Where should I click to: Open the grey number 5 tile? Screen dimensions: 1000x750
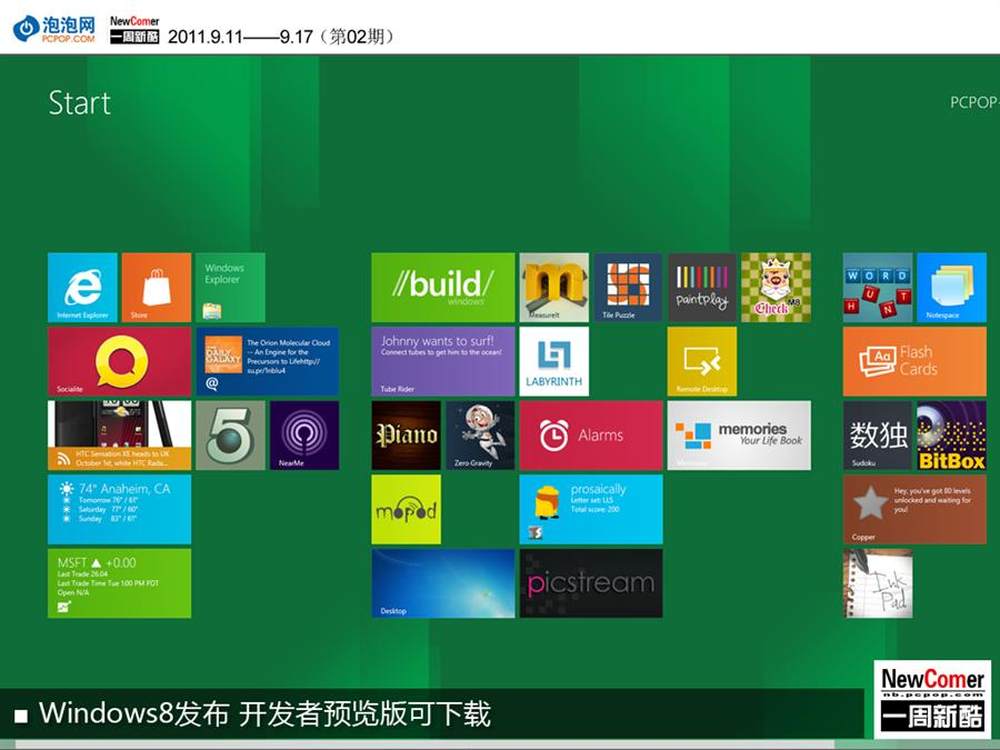(230, 436)
